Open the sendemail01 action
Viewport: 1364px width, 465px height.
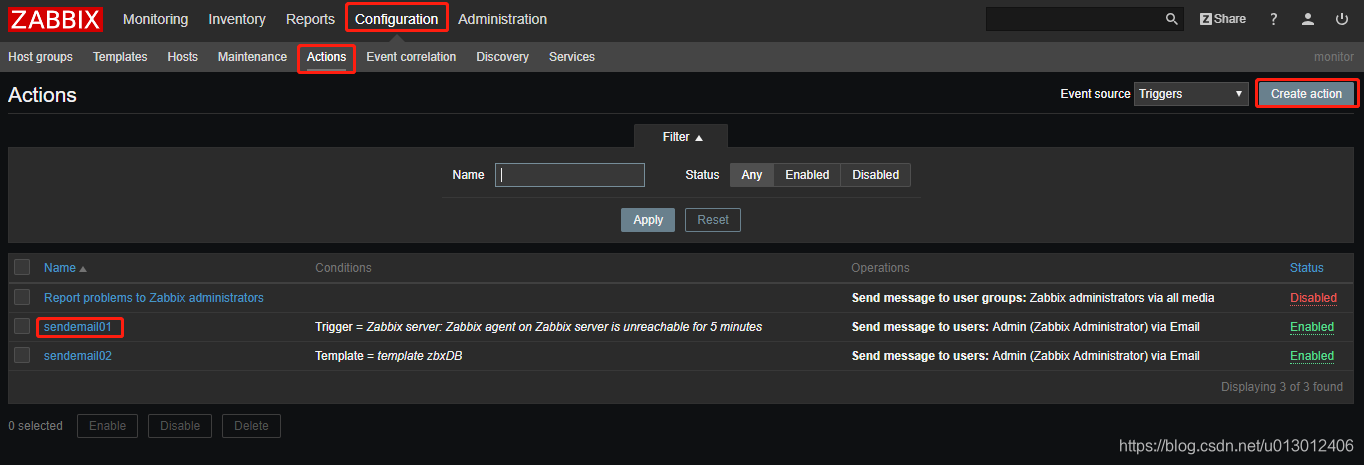(77, 327)
